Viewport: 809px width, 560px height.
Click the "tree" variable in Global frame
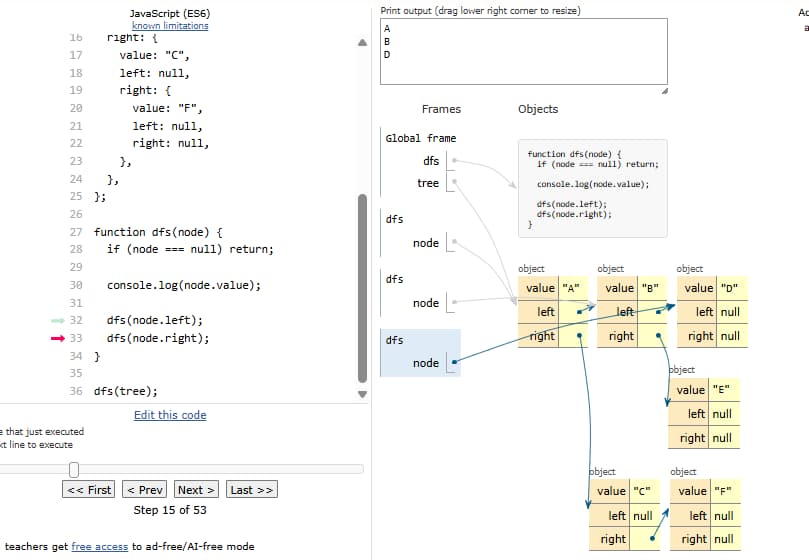tap(428, 183)
